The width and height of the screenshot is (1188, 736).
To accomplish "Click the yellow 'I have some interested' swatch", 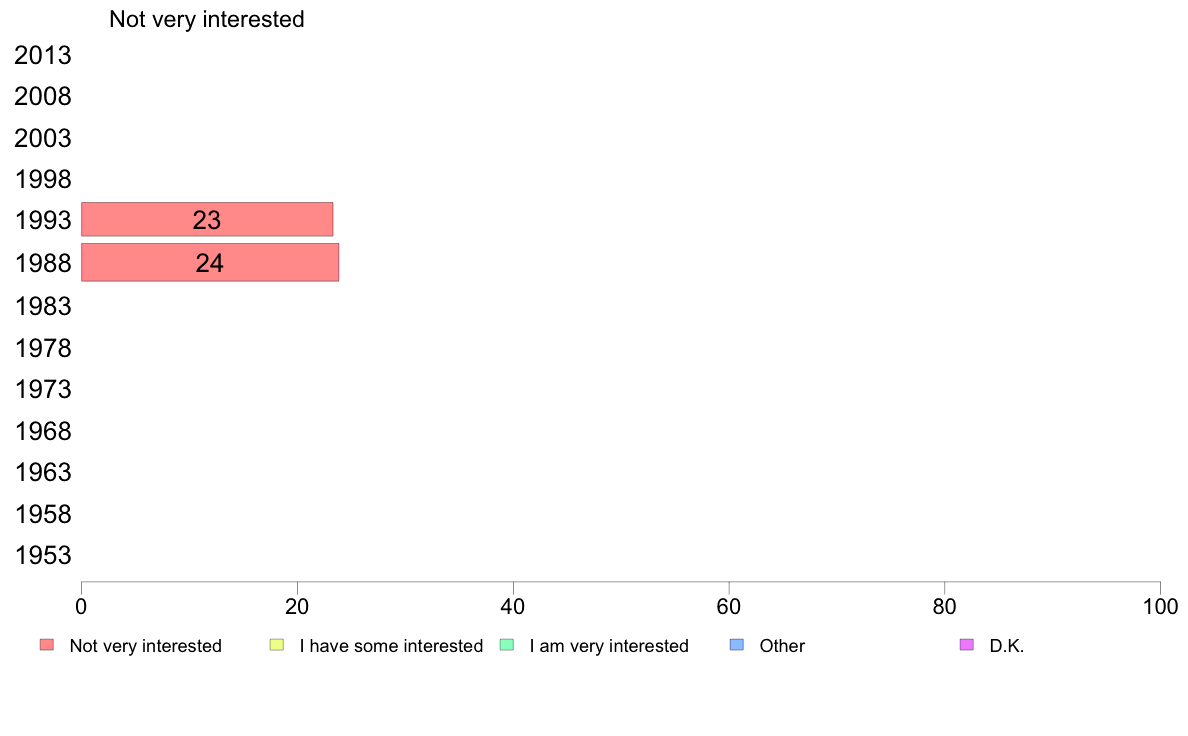I will 277,645.
